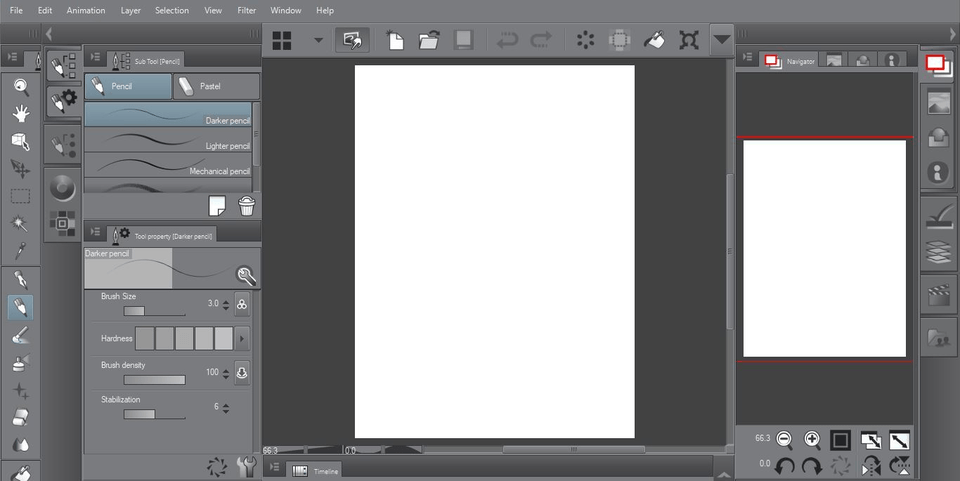The height and width of the screenshot is (481, 960).
Task: Select the Blend droplet tool
Action: coord(21,445)
